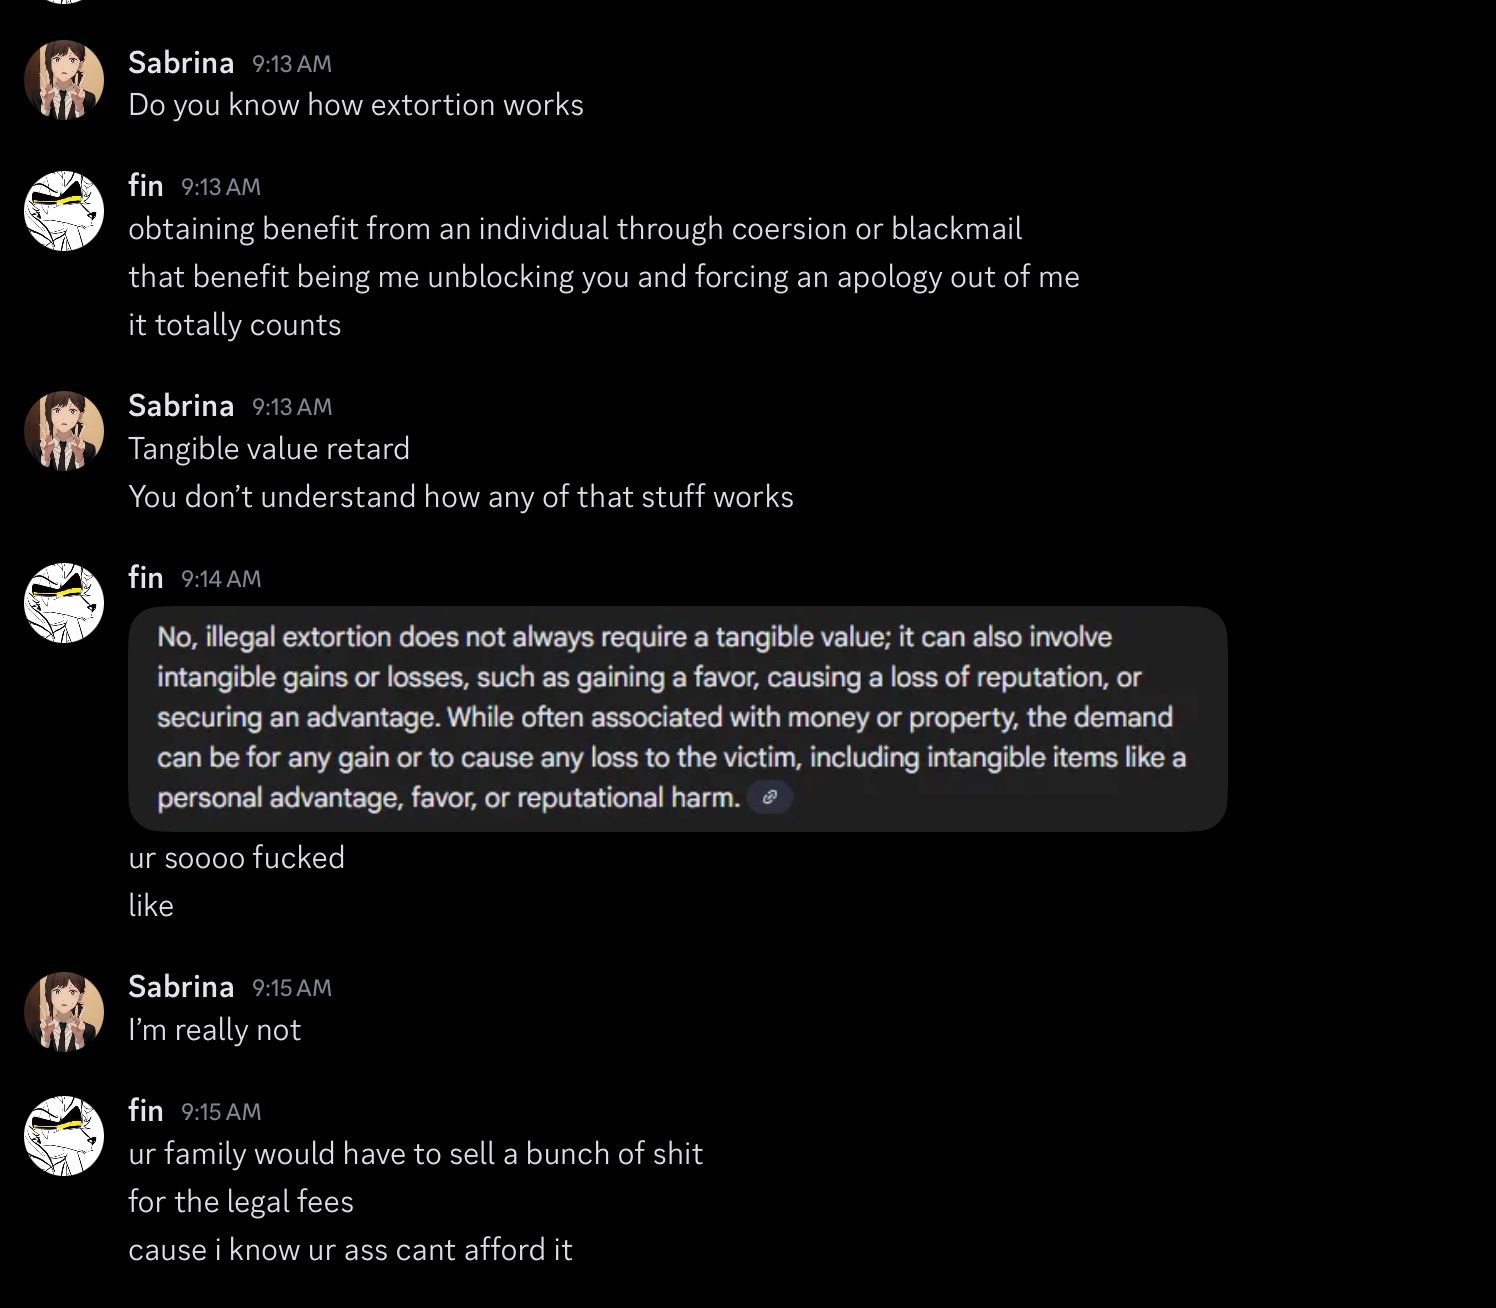Click the message 'ur soooo fucked'

click(236, 857)
